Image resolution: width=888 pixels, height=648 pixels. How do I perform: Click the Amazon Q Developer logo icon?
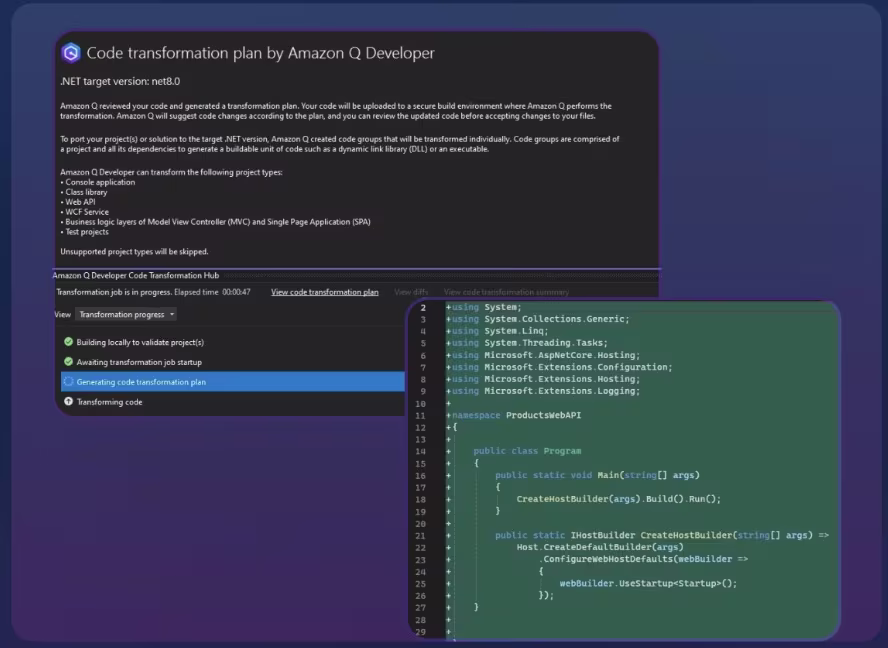tap(71, 53)
